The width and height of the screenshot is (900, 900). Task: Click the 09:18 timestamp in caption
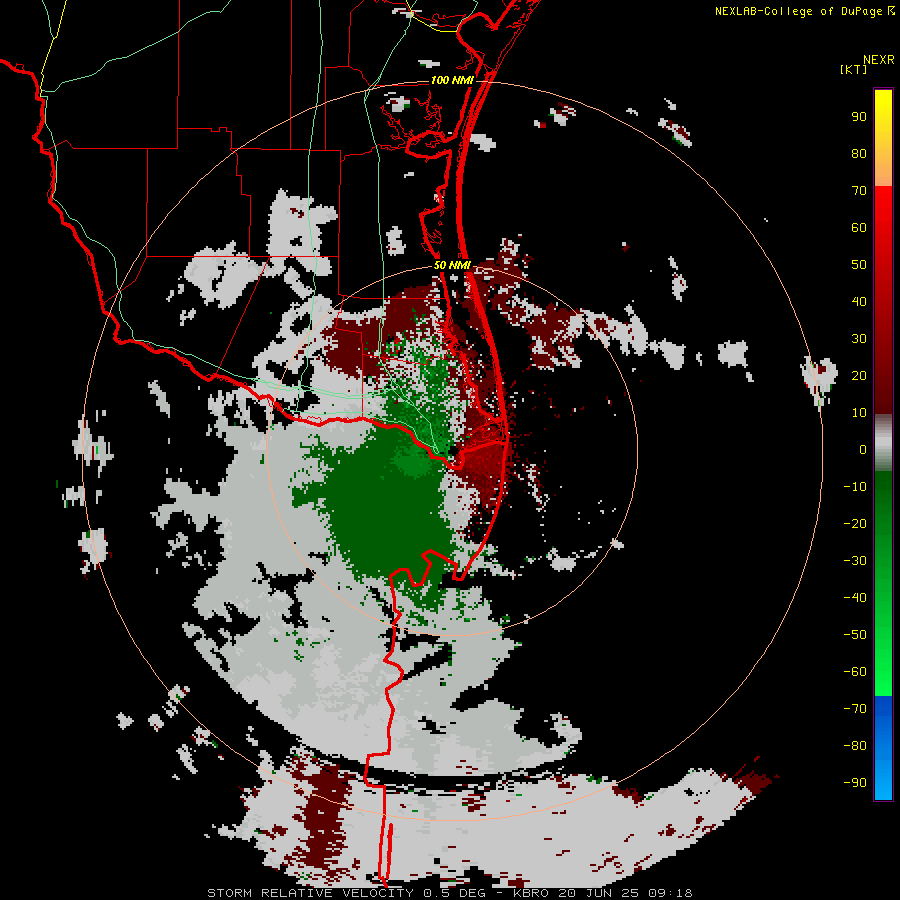(671, 893)
